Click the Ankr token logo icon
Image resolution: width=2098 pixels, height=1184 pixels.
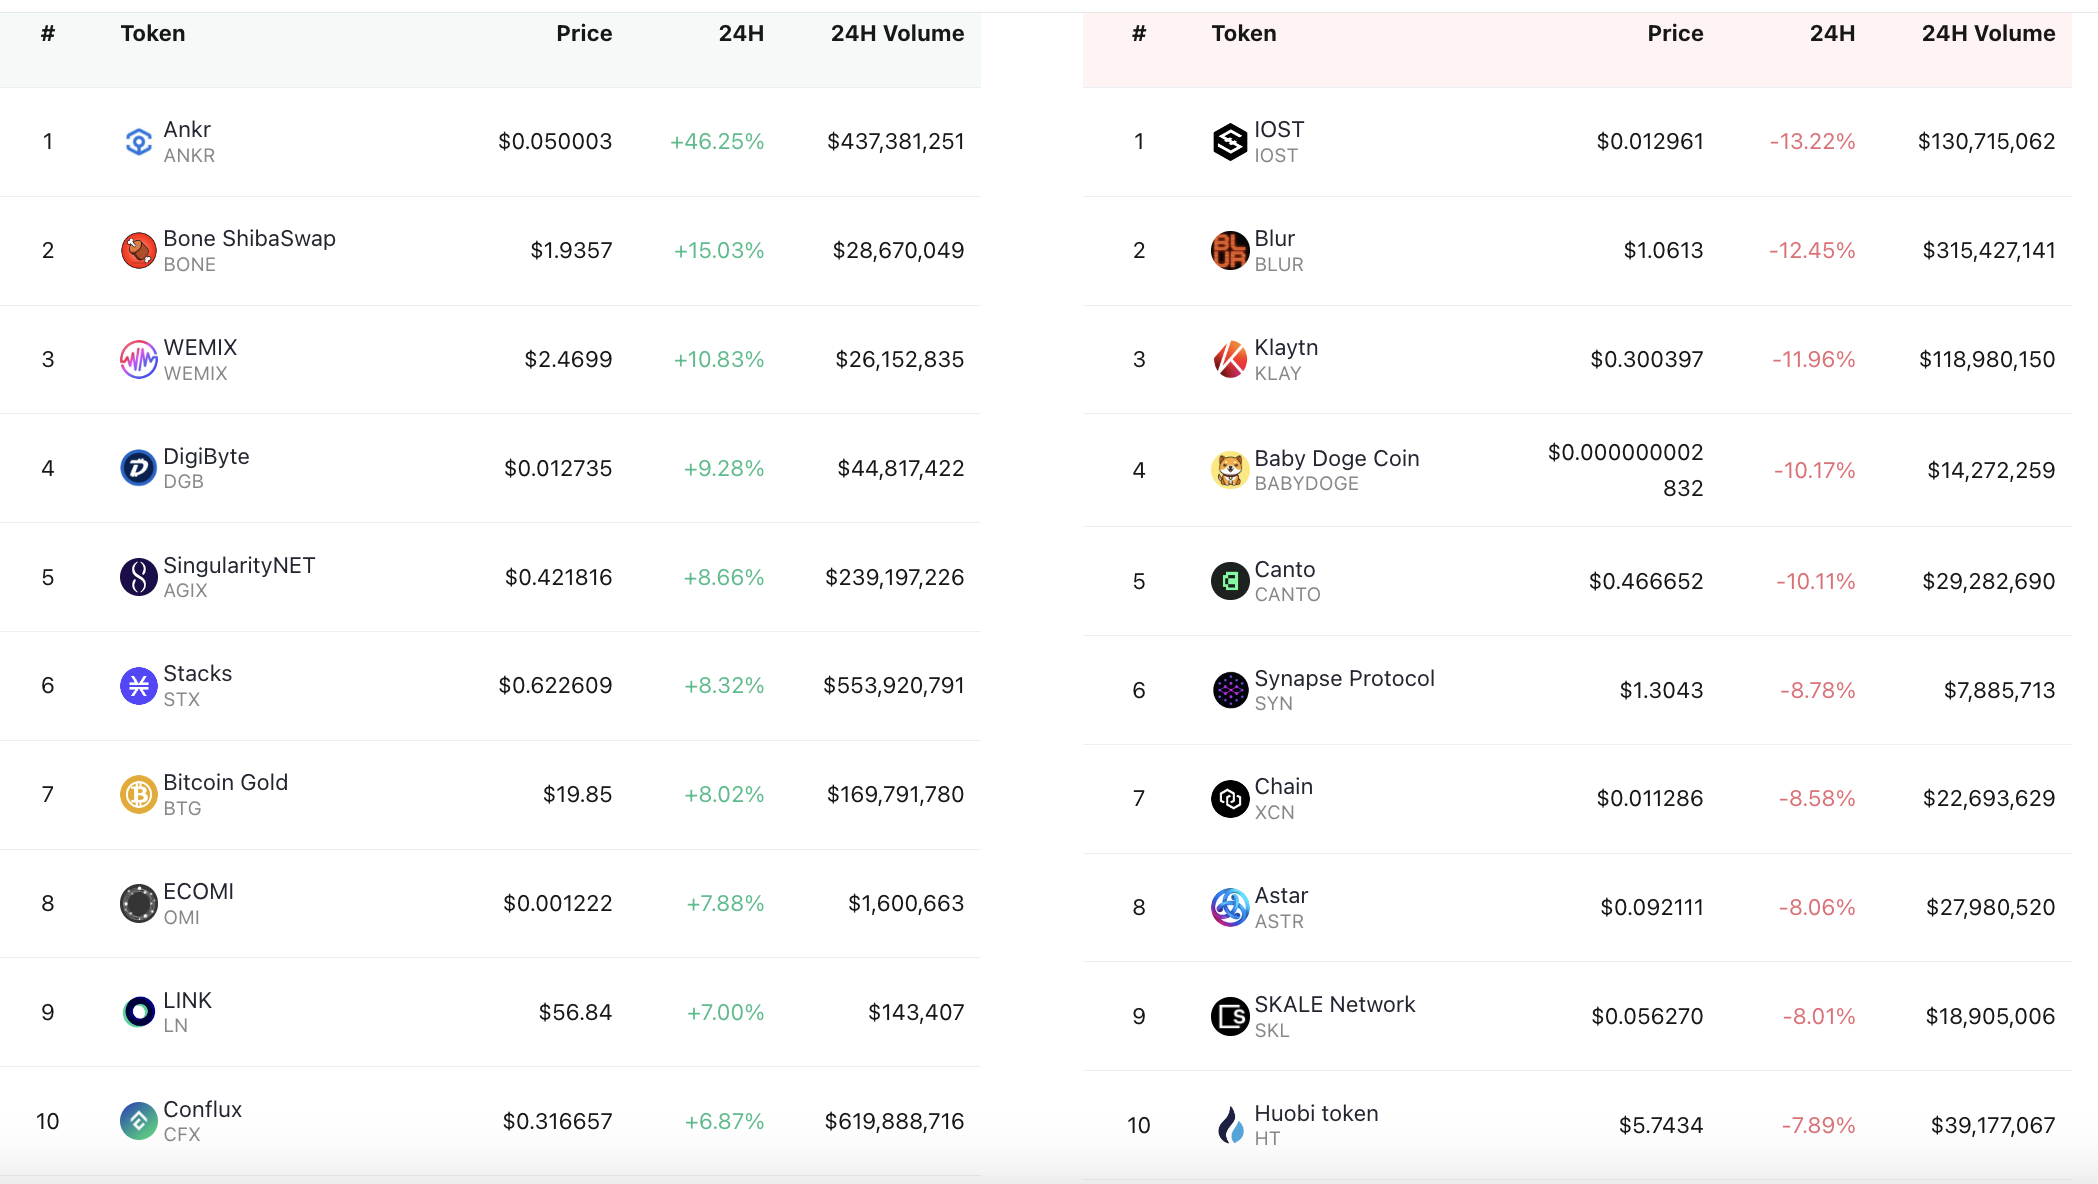click(x=139, y=142)
